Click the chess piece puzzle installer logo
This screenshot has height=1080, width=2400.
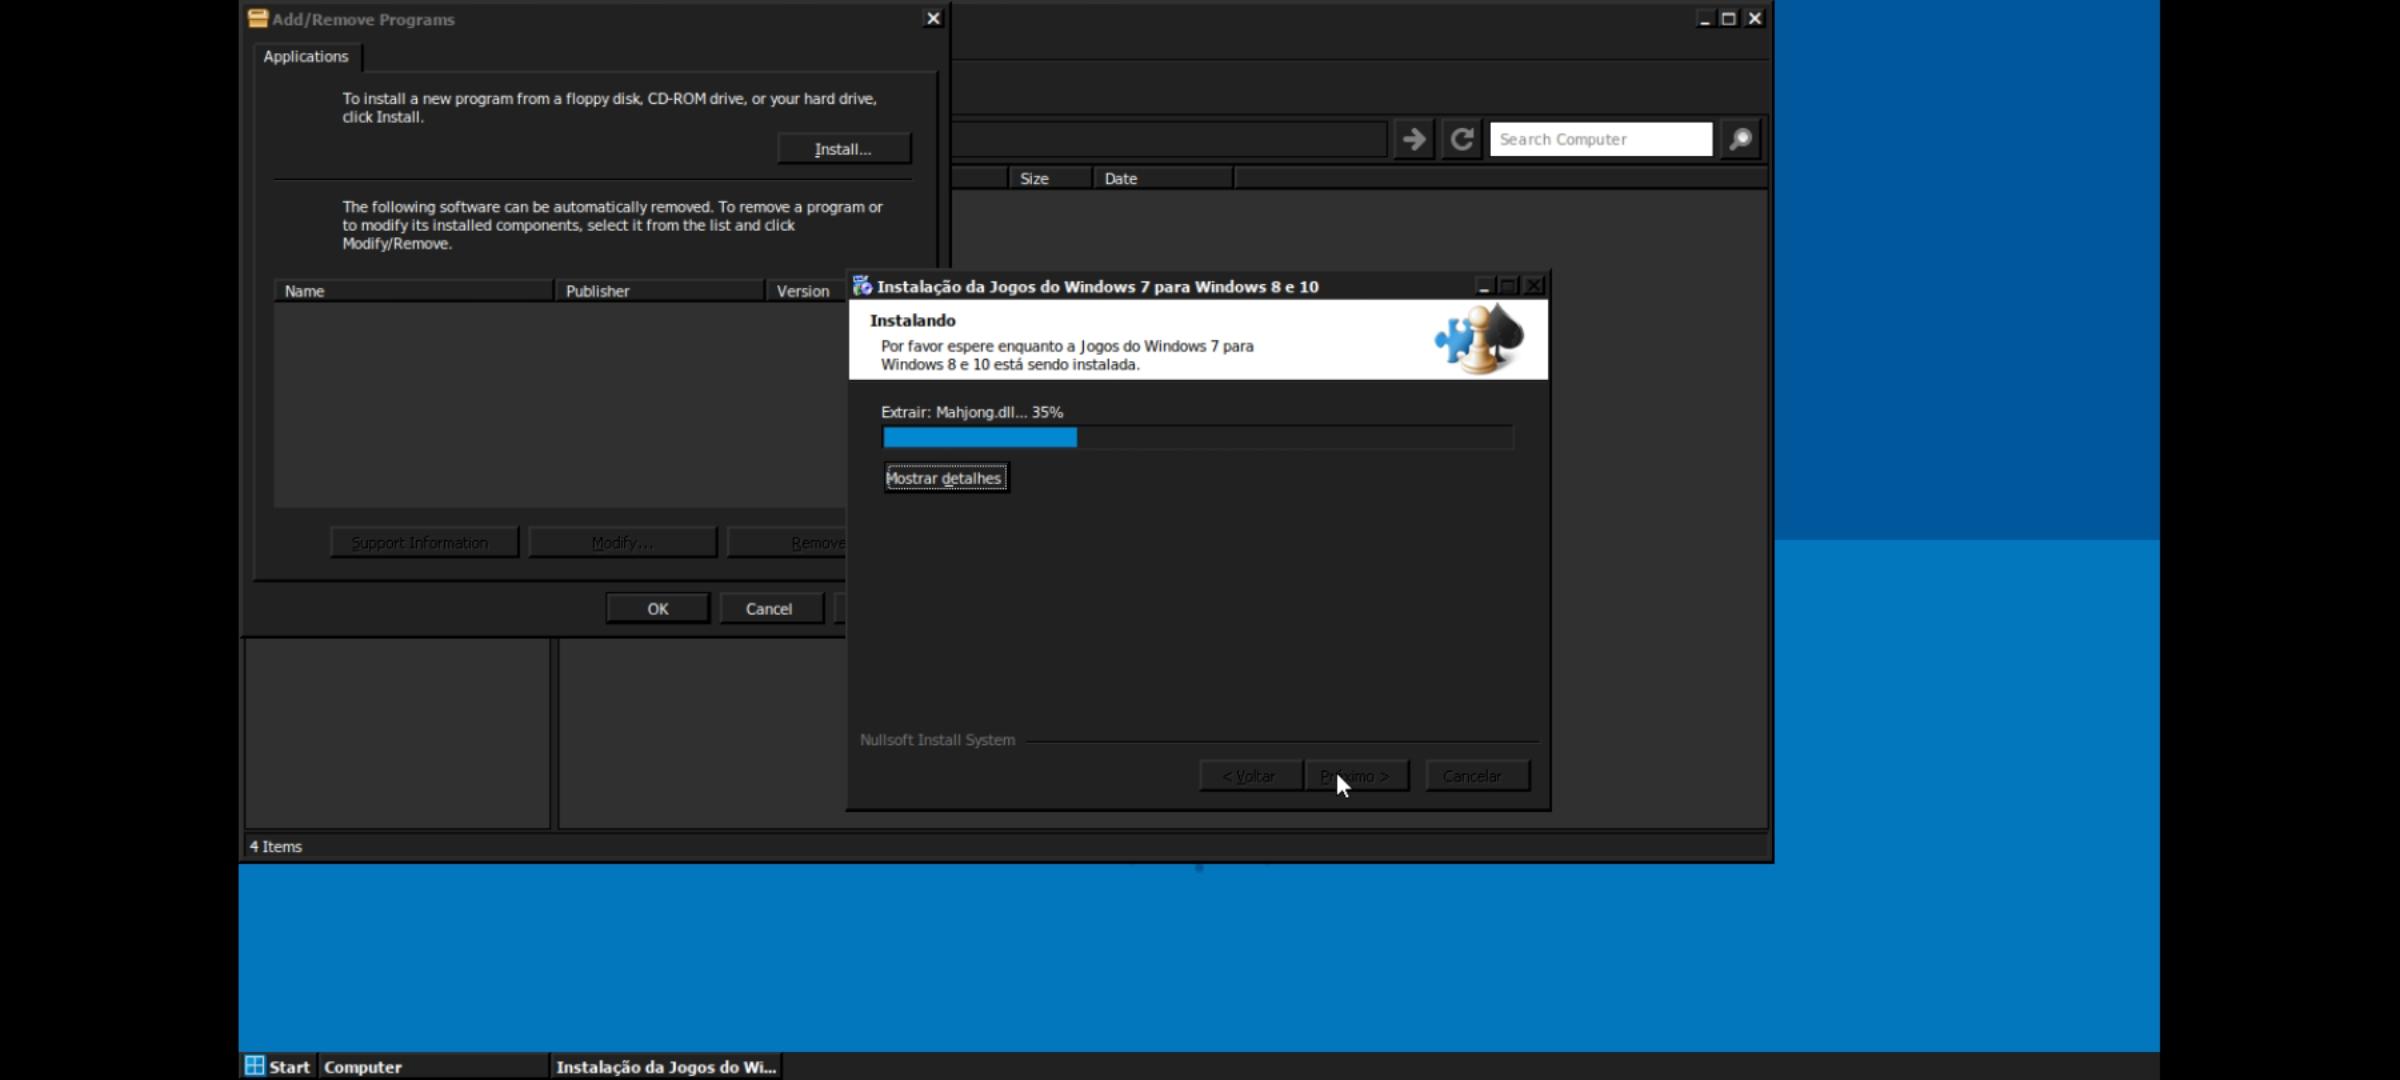point(1479,339)
